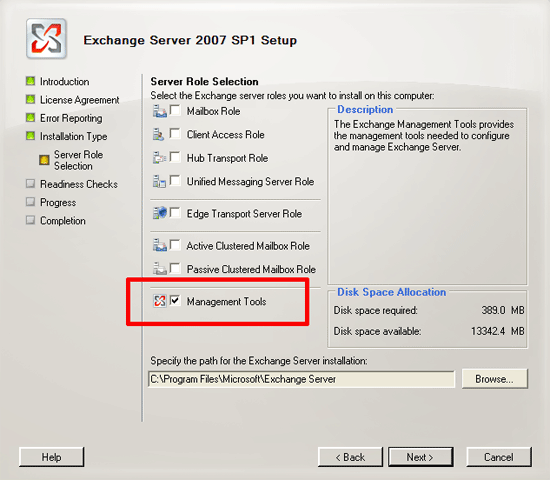Select Unified Messaging Server Role checkbox
550x480 pixels.
(175, 180)
